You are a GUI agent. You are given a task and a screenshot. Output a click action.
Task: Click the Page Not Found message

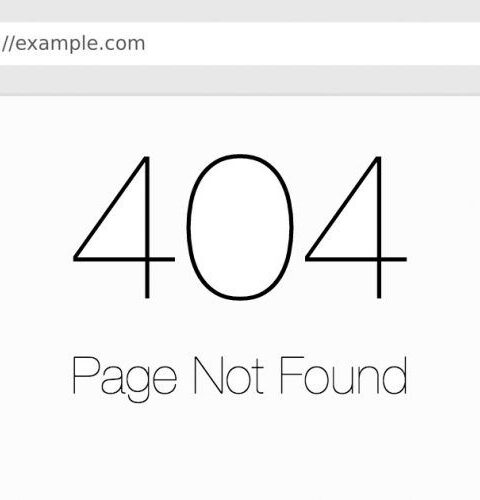point(240,379)
